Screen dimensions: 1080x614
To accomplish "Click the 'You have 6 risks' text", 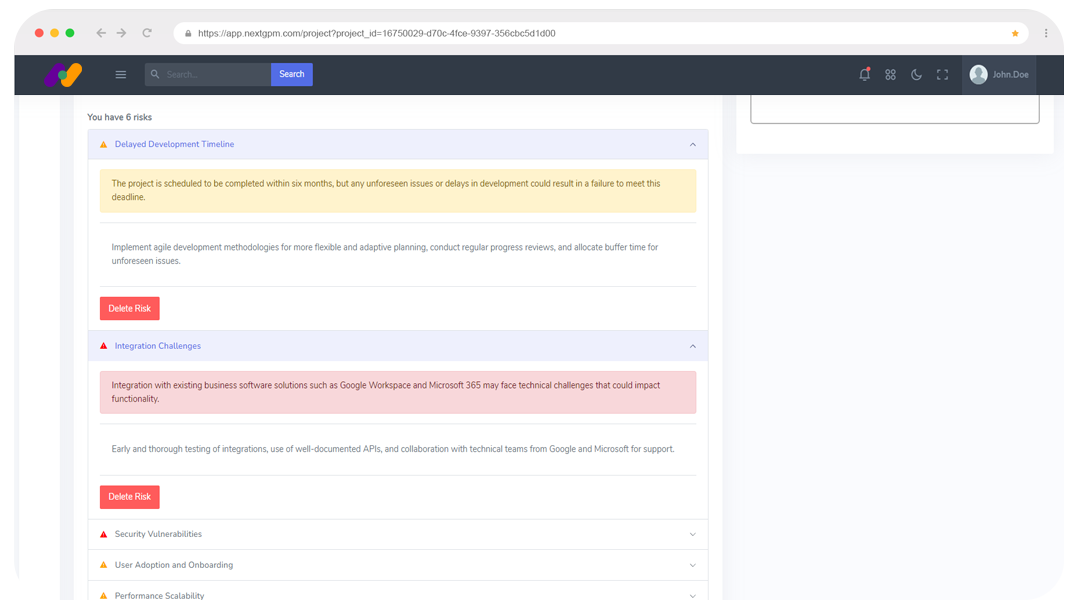I will pos(120,117).
